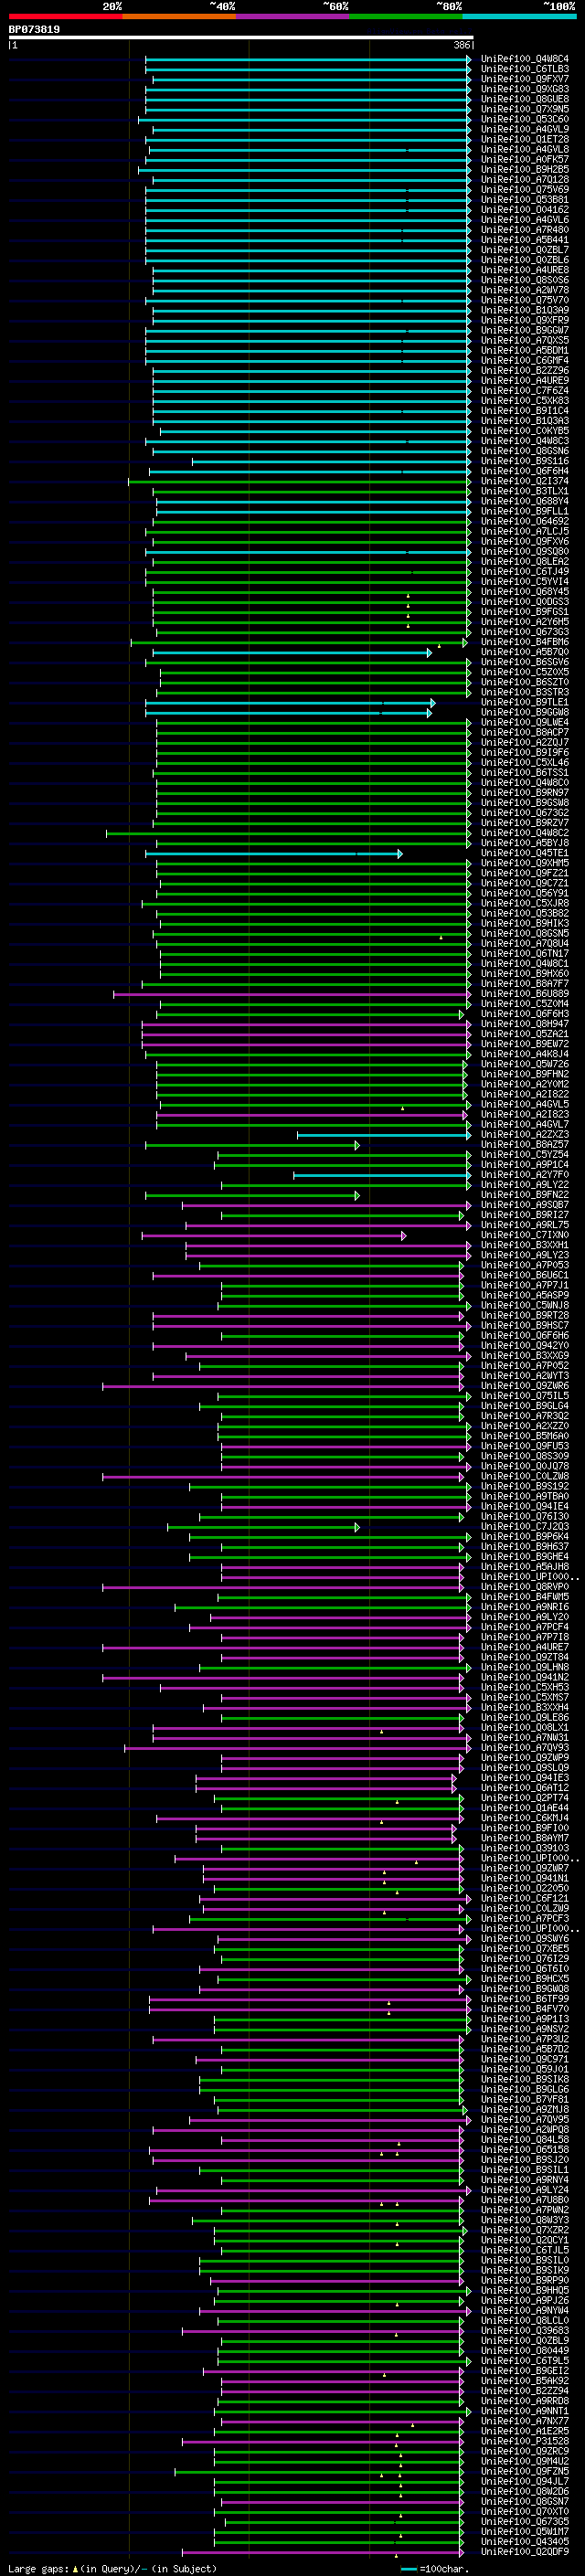Choose the UniRef100_B3STR3 entry

524,693
